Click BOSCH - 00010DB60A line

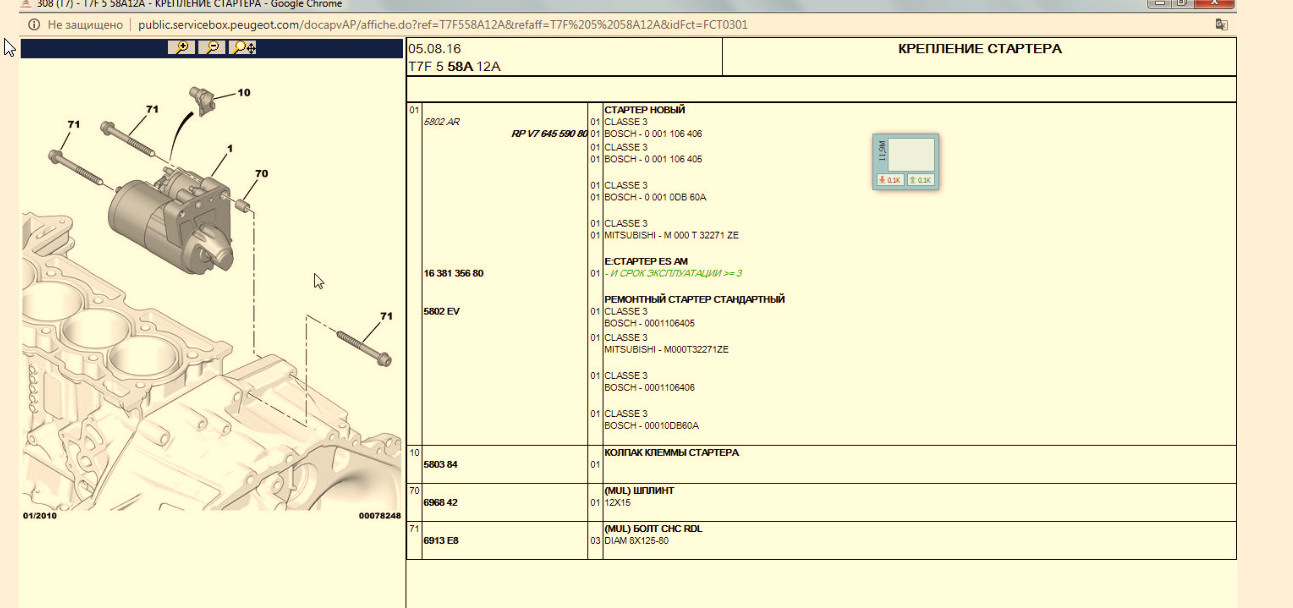pos(651,426)
